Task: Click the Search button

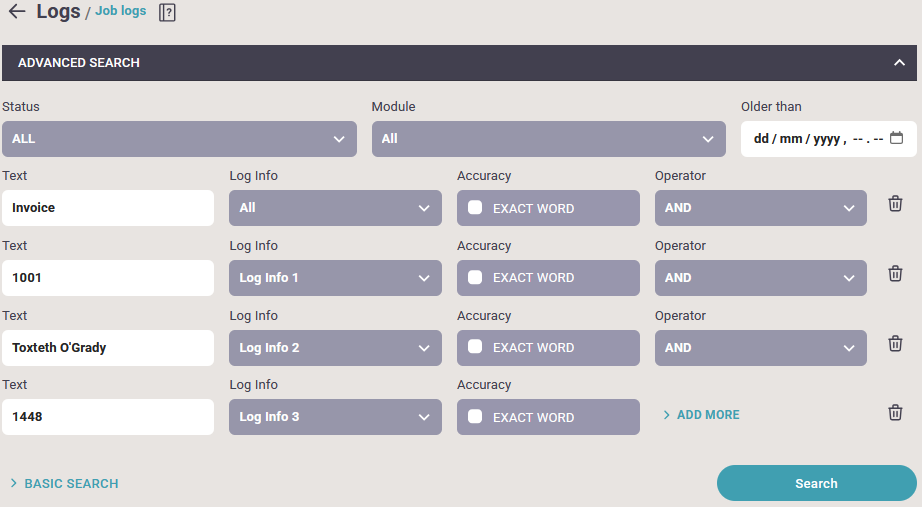Action: [x=817, y=483]
